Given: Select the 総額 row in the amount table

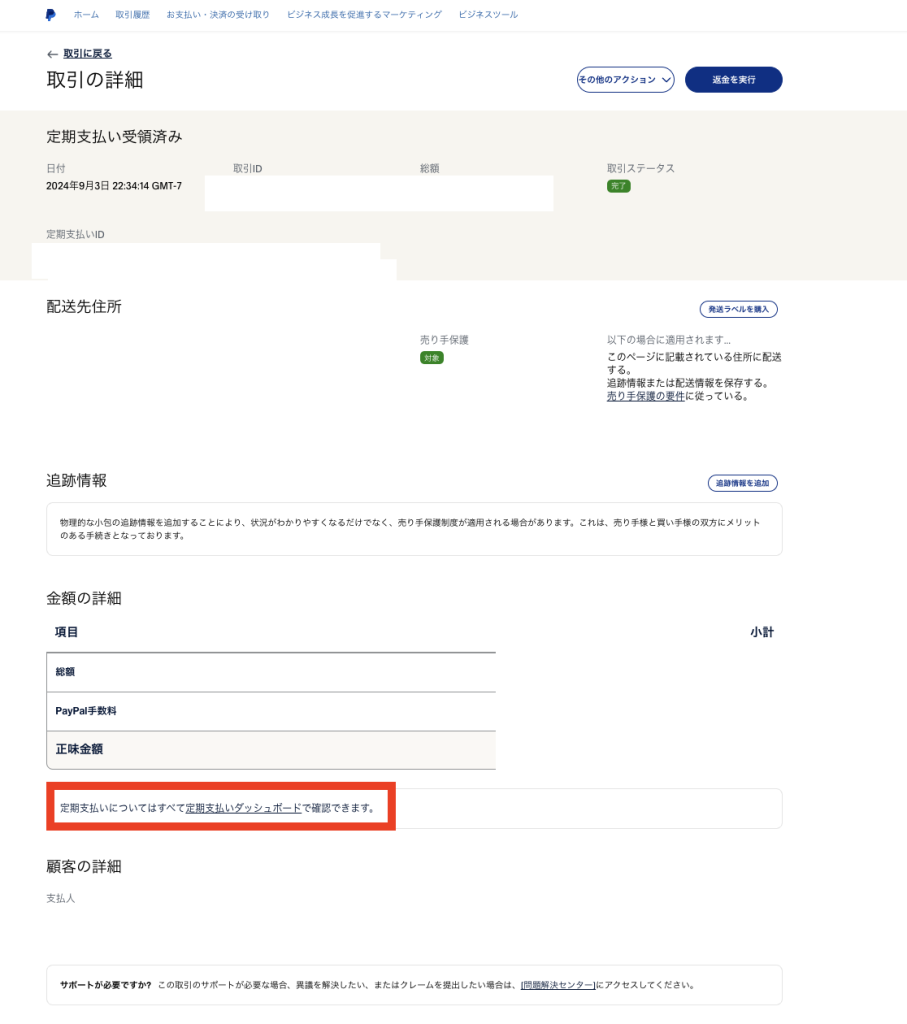Looking at the screenshot, I should (x=271, y=672).
